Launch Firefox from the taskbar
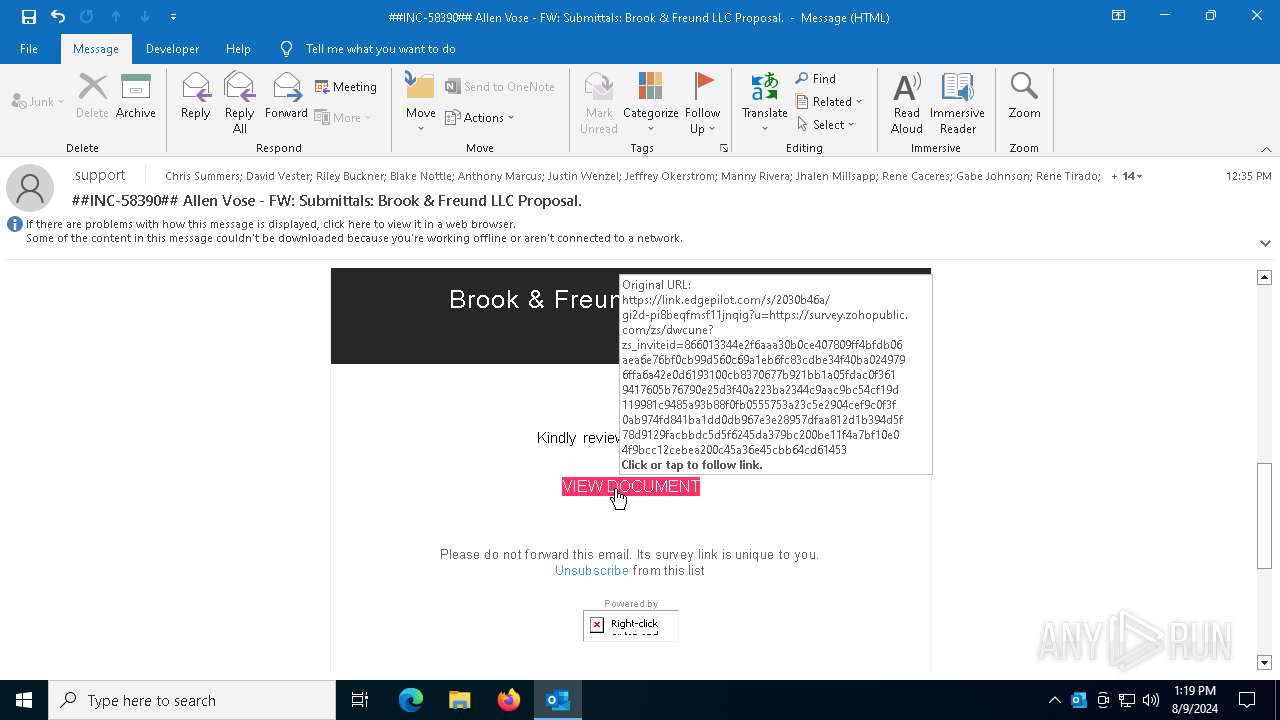This screenshot has height=720, width=1280. pos(509,700)
